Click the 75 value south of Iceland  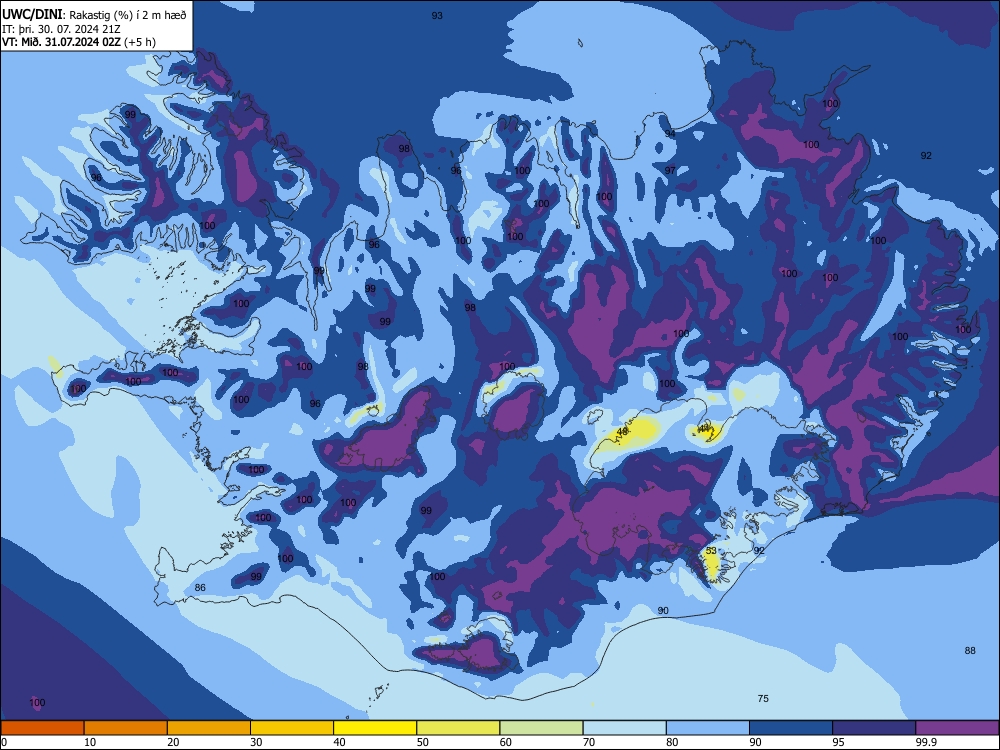(x=763, y=699)
